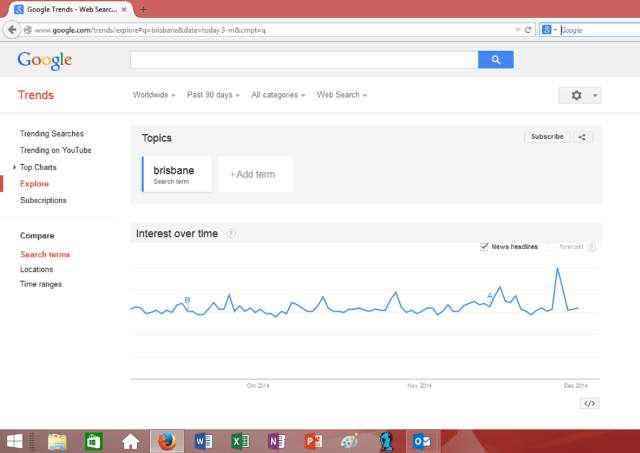
Task: Click the blue Google search magnifier button
Action: coord(495,60)
